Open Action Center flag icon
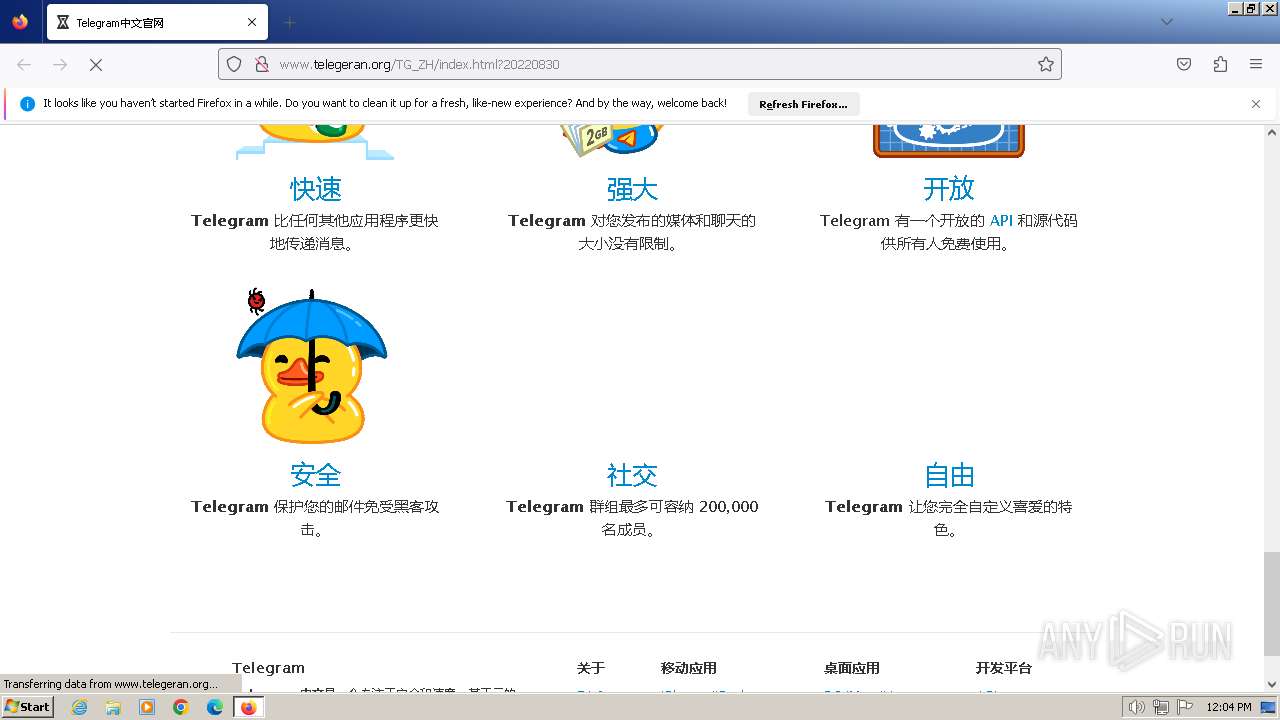 pos(1185,707)
